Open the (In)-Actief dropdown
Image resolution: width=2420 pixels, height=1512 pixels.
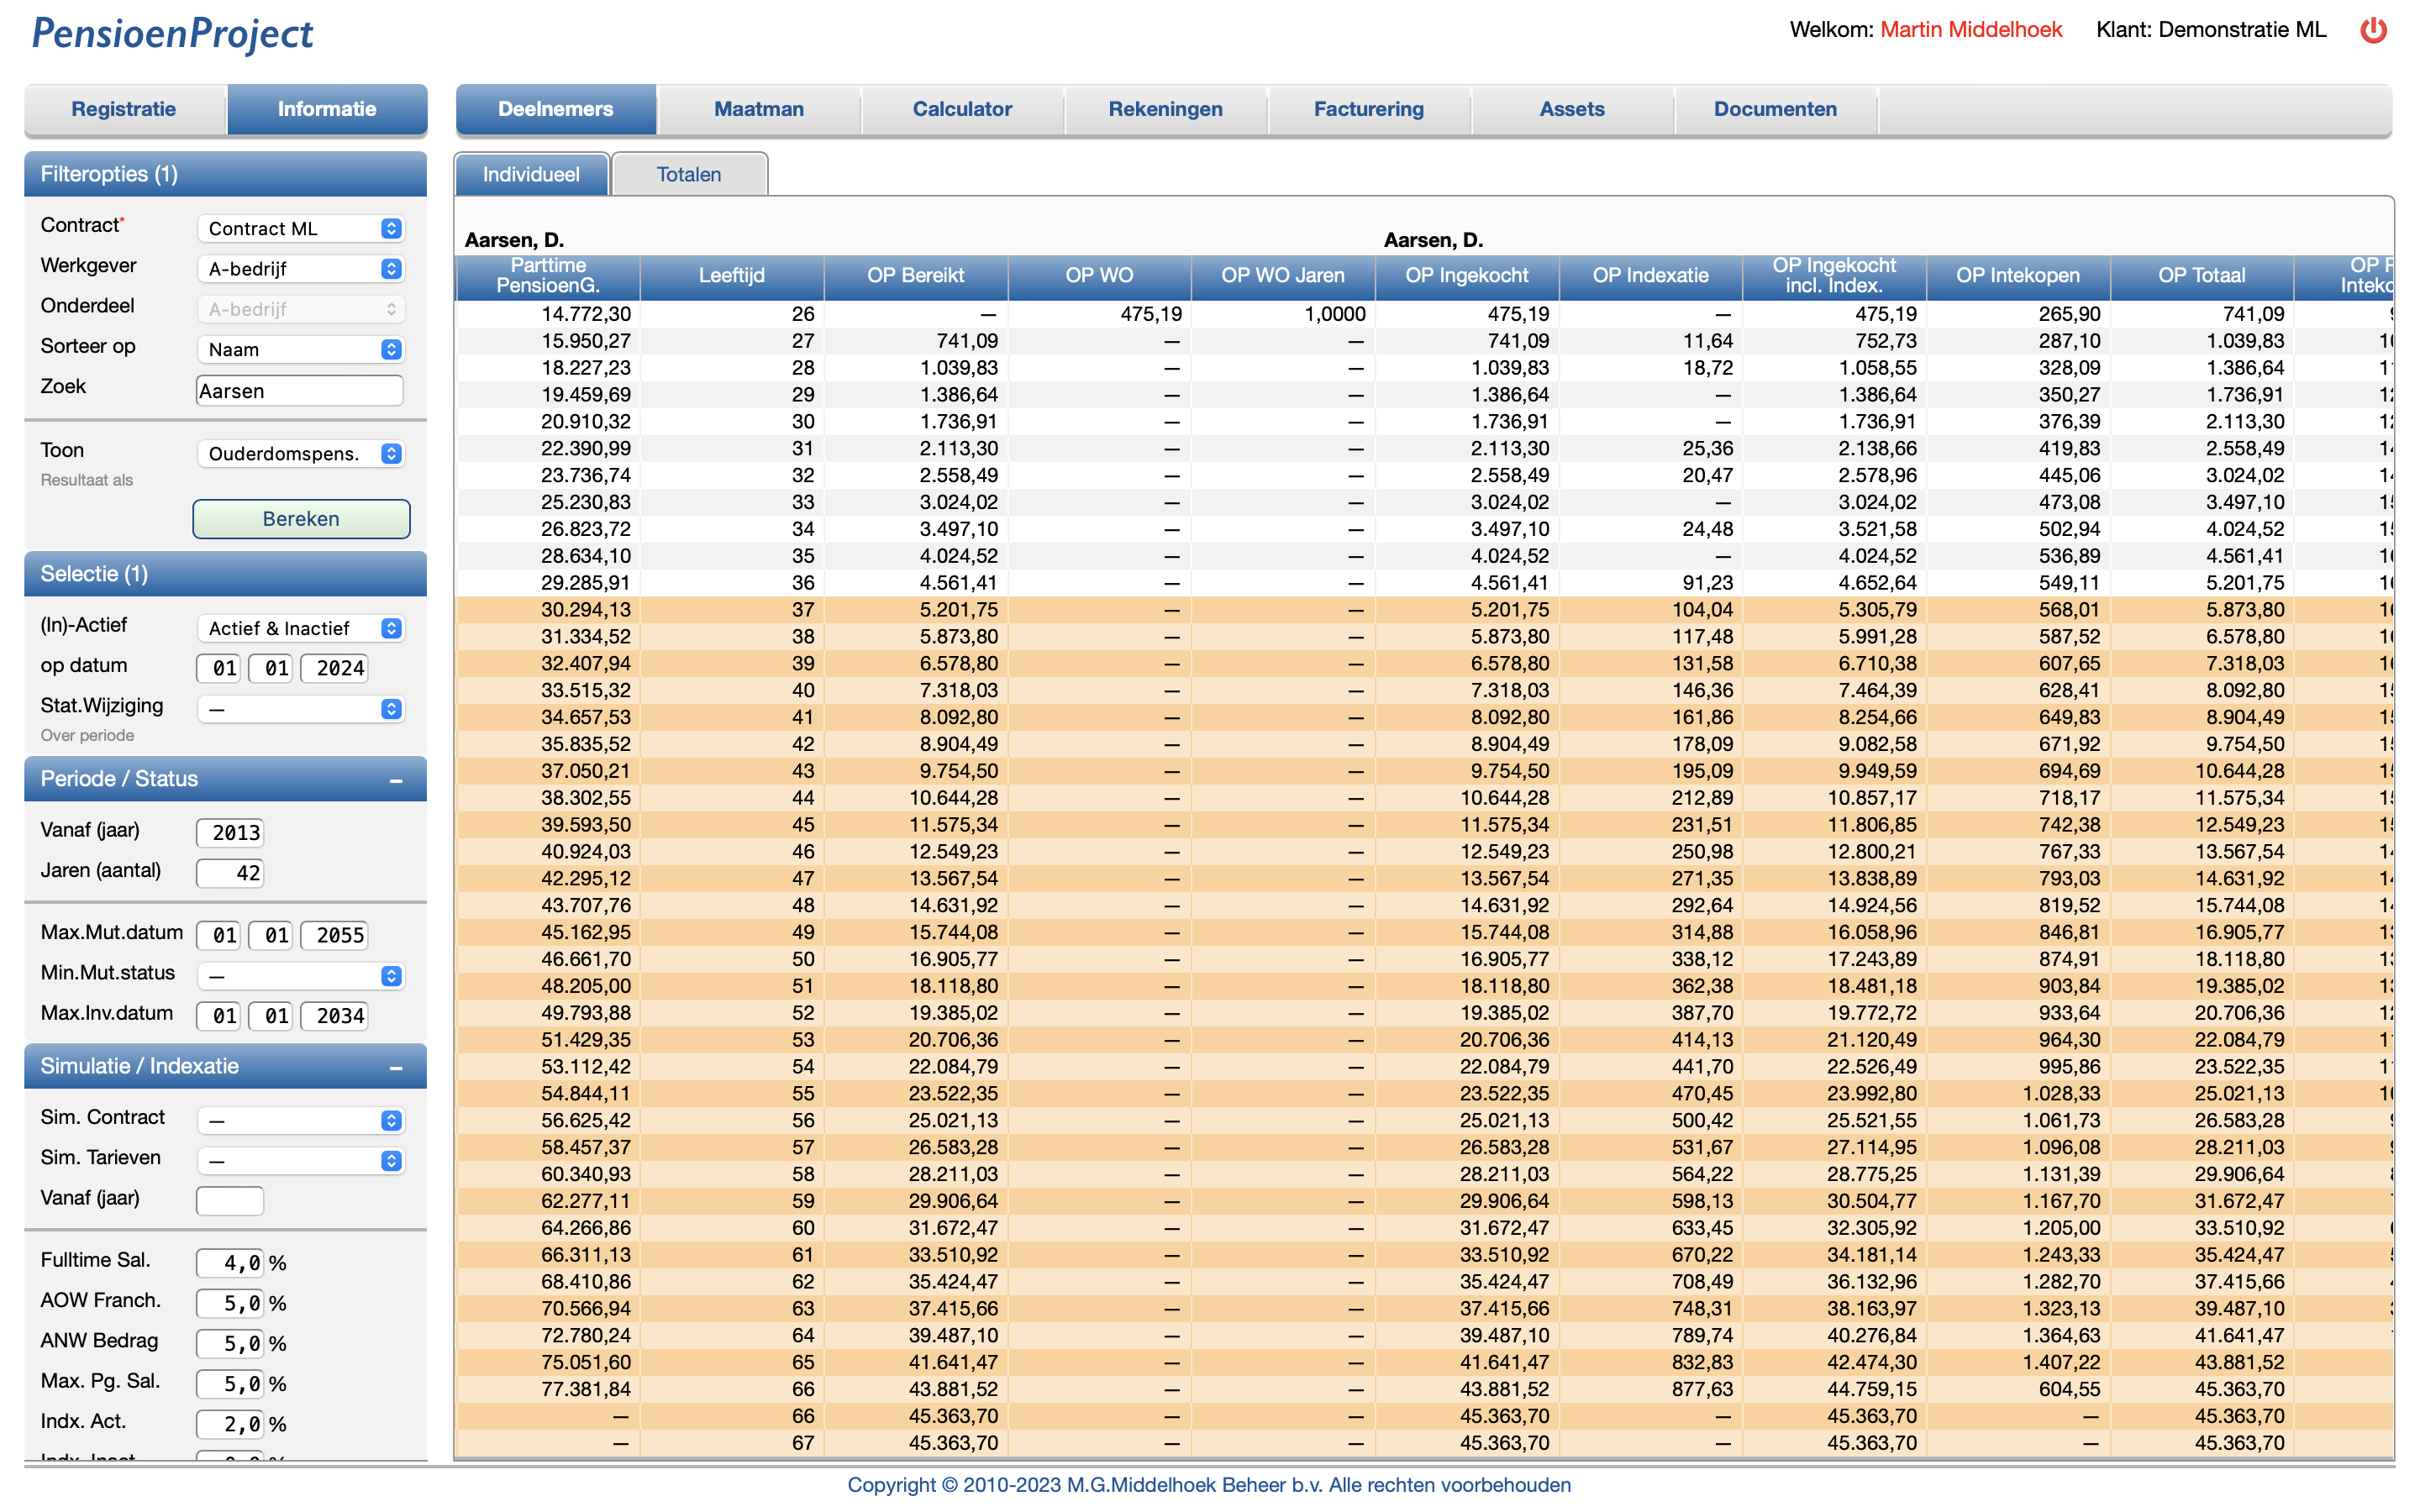[x=300, y=628]
